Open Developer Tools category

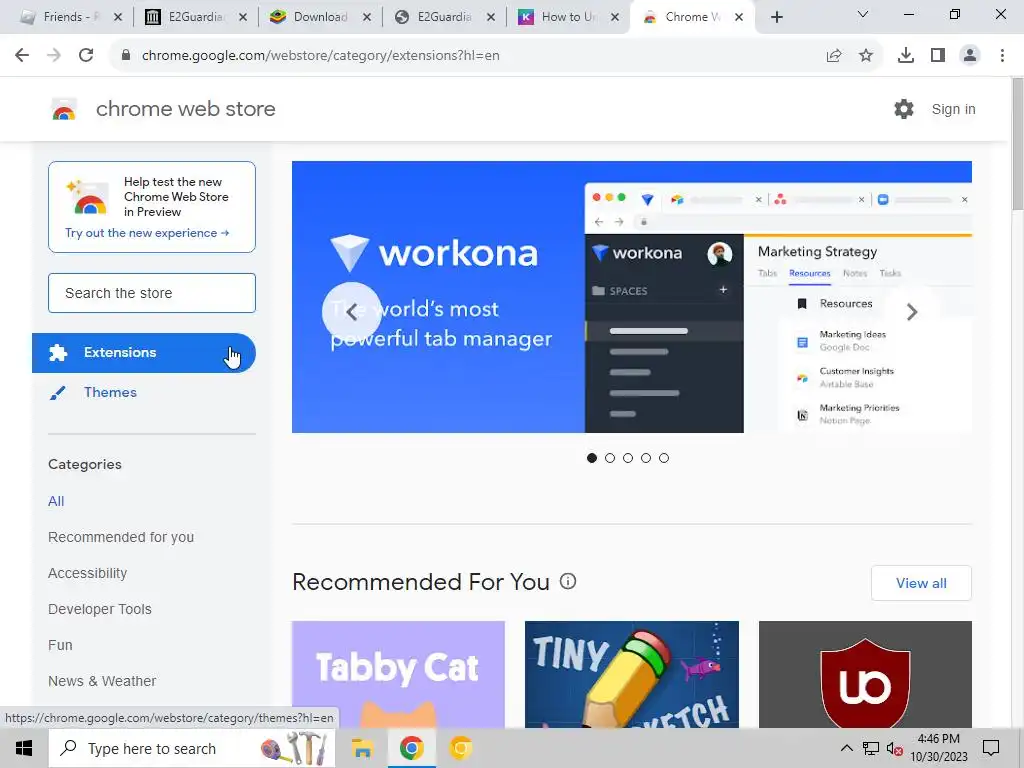pyautogui.click(x=100, y=609)
